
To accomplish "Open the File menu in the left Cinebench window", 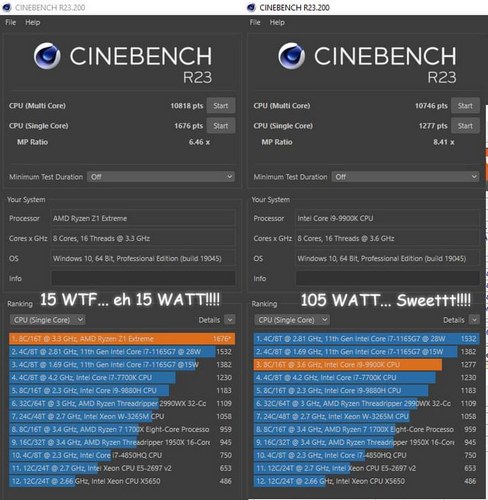I will tap(10, 22).
